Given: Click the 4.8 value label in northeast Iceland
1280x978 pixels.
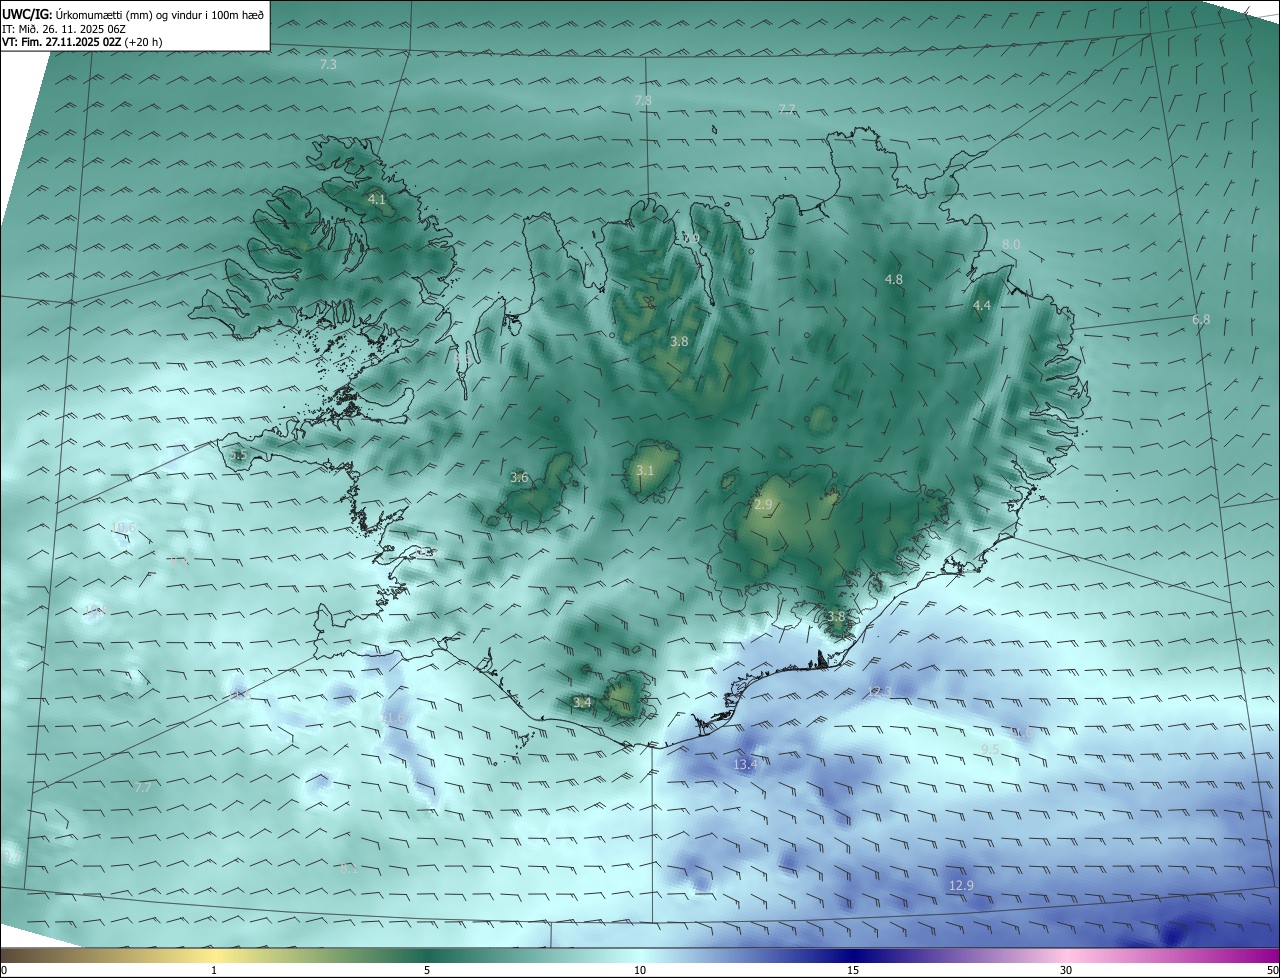Looking at the screenshot, I should [894, 280].
